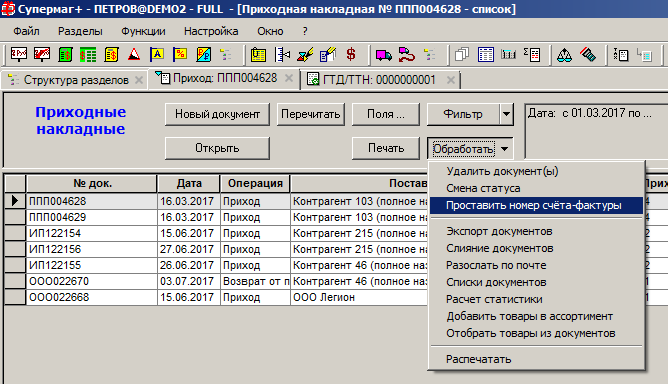Screen dimensions: 668x384
Task: Click the document with pencil toolbar icon
Action: [328, 55]
